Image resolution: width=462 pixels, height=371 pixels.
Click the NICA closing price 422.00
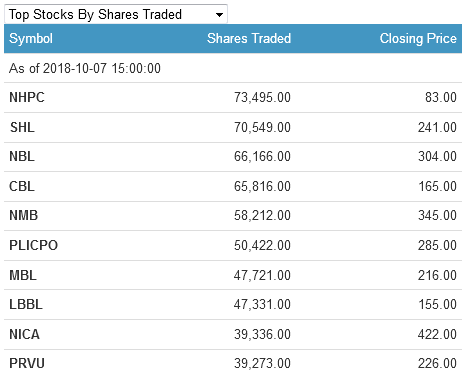[x=437, y=334]
